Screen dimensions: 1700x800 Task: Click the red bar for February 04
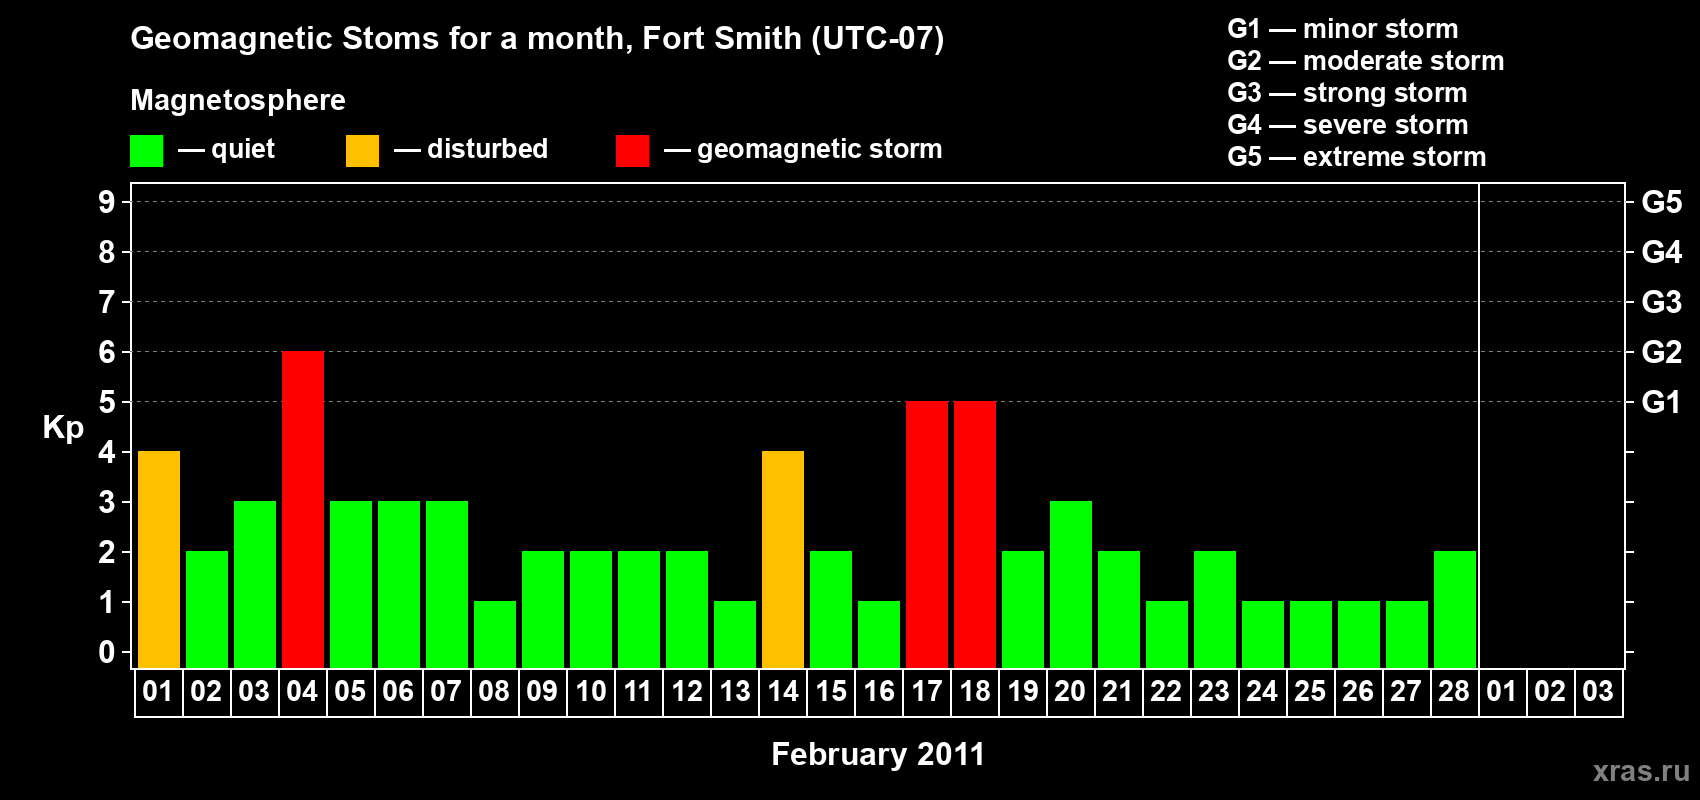pos(303,509)
